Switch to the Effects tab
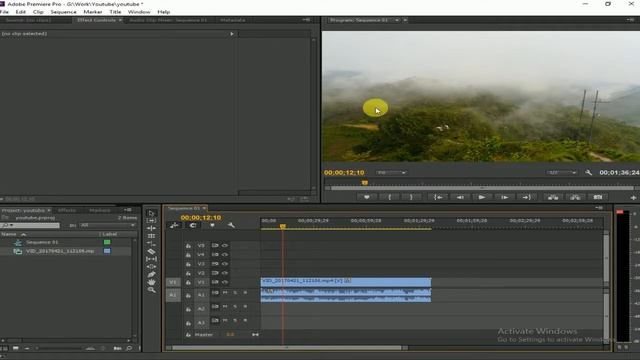The width and height of the screenshot is (640, 360). pyautogui.click(x=67, y=210)
